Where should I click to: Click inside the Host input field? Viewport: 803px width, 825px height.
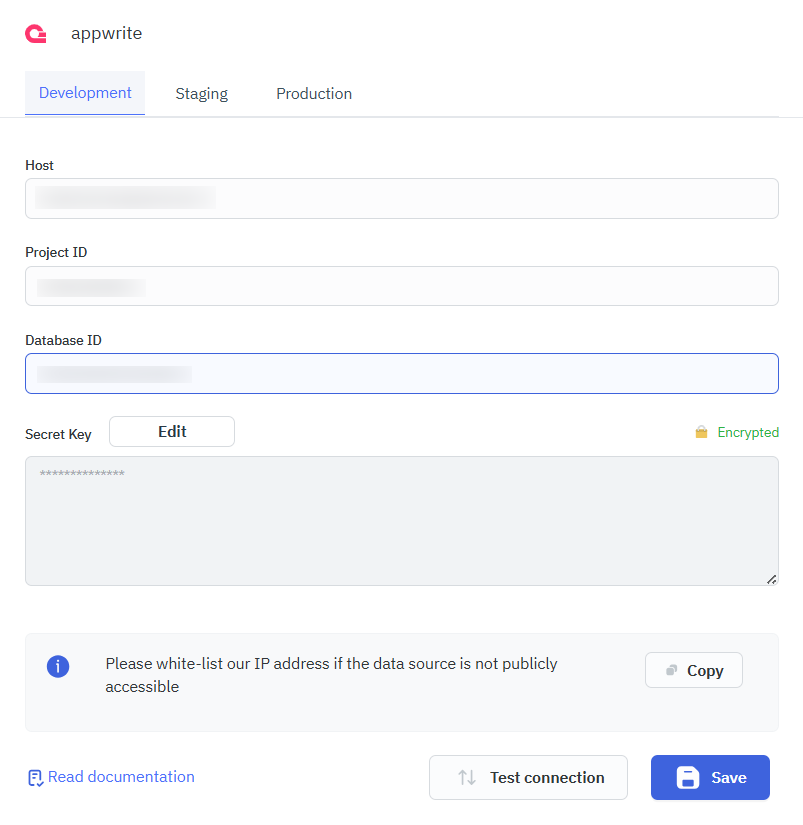[x=400, y=198]
